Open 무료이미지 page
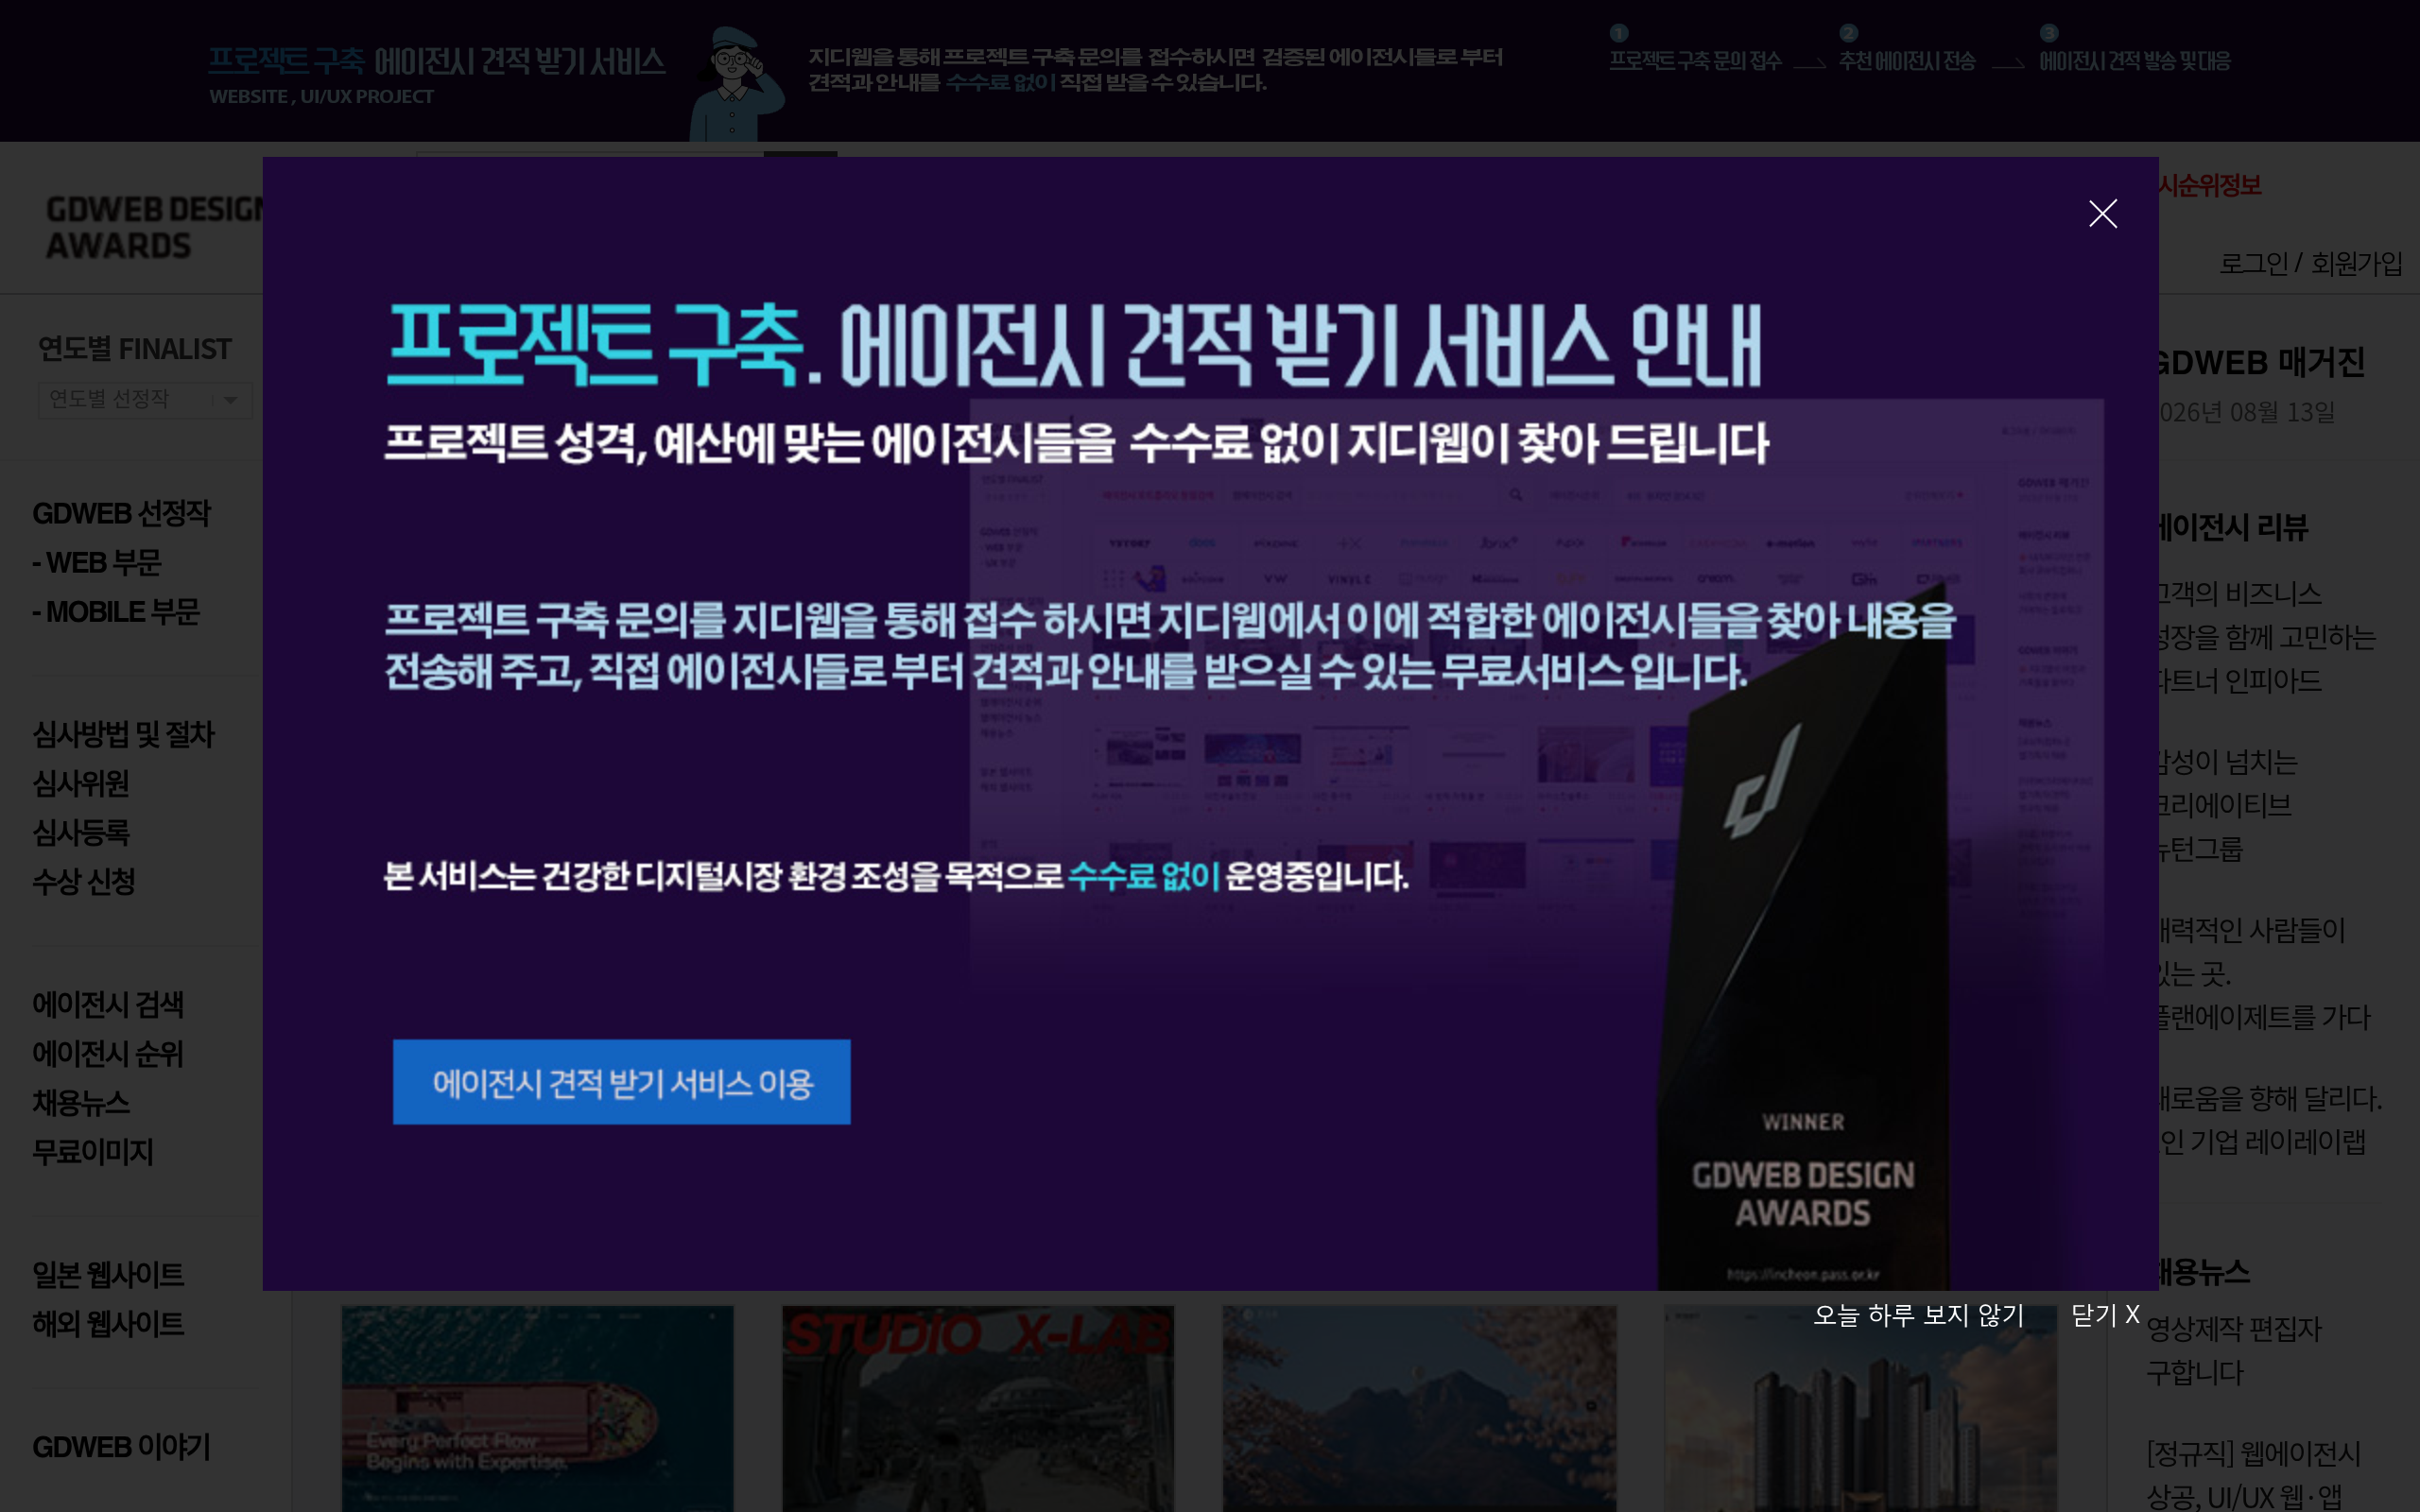This screenshot has width=2420, height=1512. (93, 1151)
